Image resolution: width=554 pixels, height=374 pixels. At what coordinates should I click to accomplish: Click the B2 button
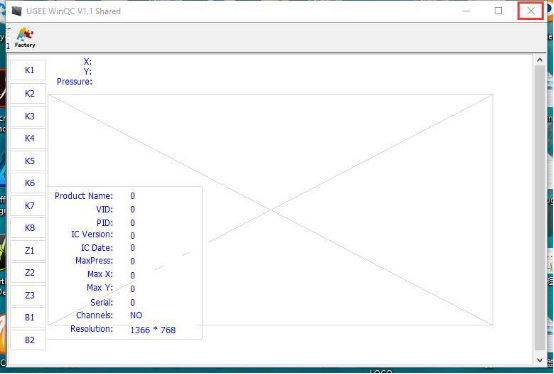[x=28, y=340]
